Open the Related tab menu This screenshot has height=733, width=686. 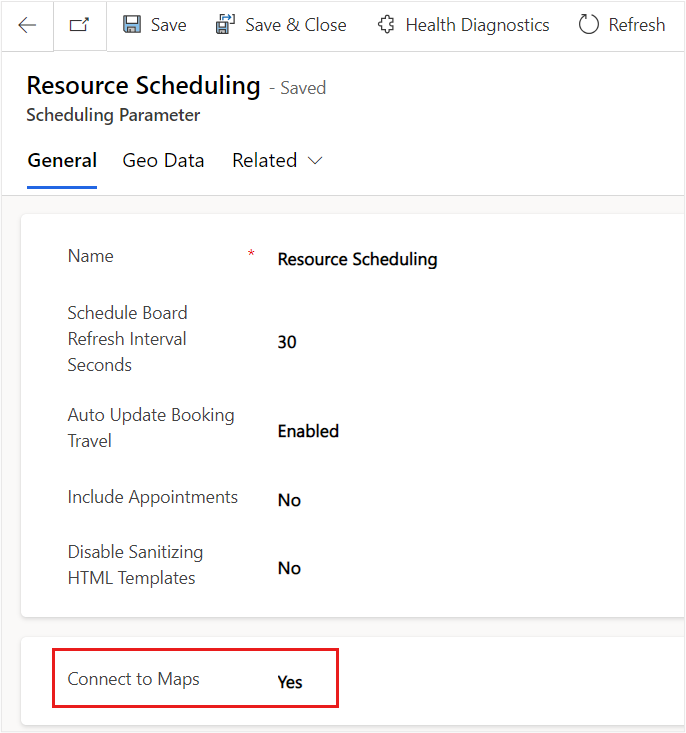point(277,161)
